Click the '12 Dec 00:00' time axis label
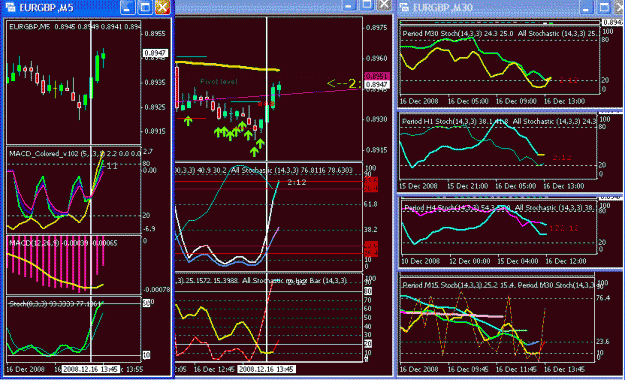The image size is (625, 380). 470,261
